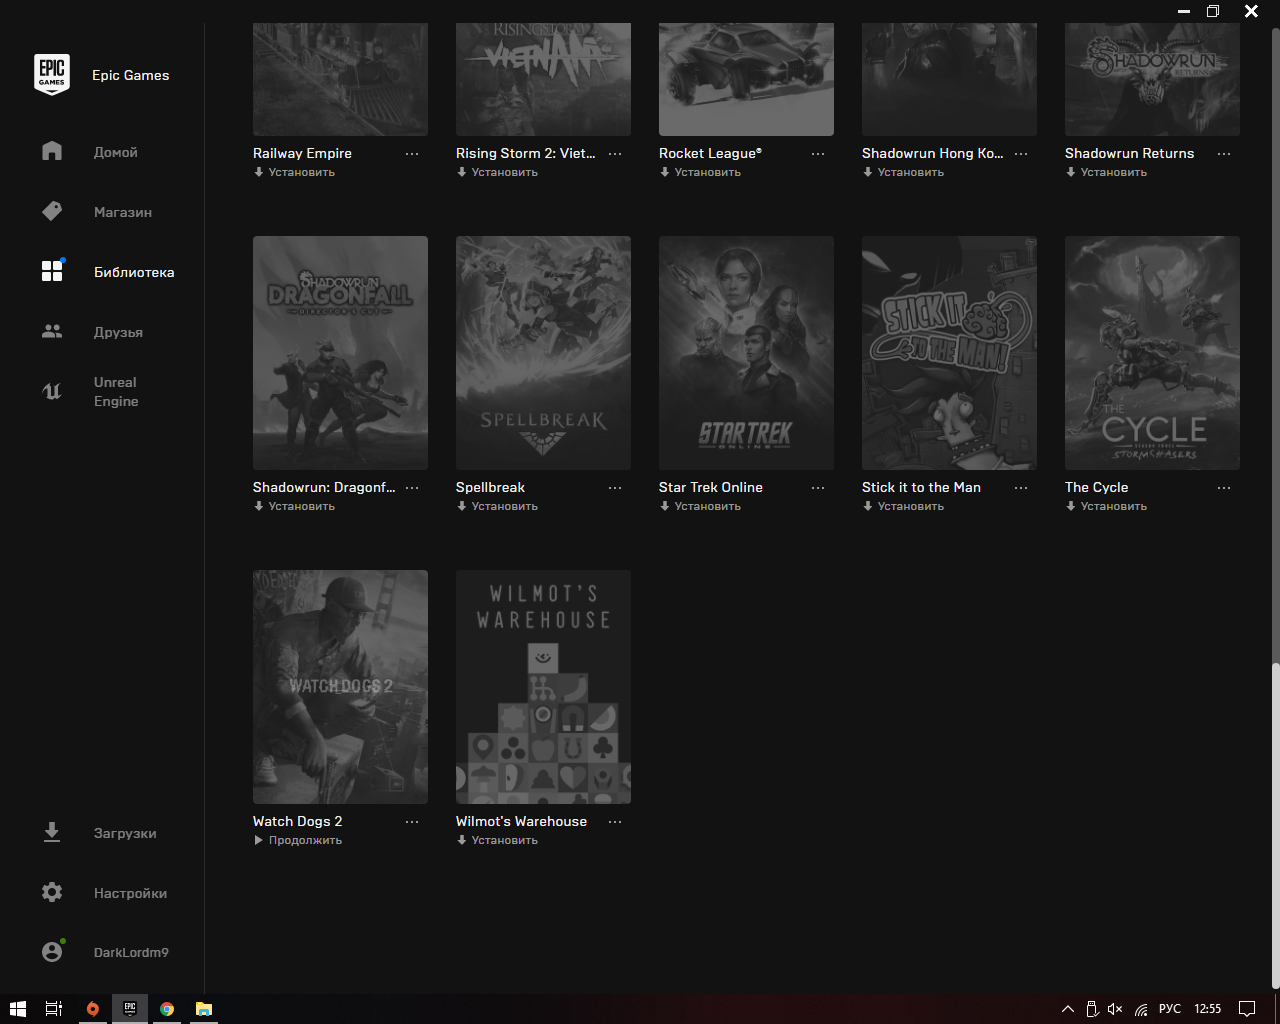
Task: Open the Друзья friends icon
Action: [52, 331]
